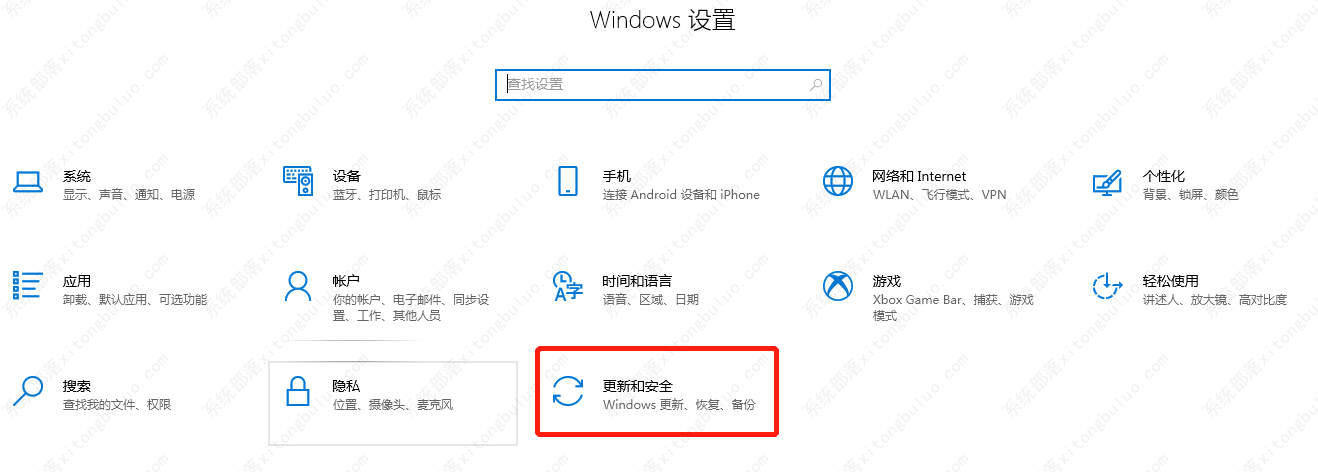Open the 系统 laptop icon

(28, 181)
